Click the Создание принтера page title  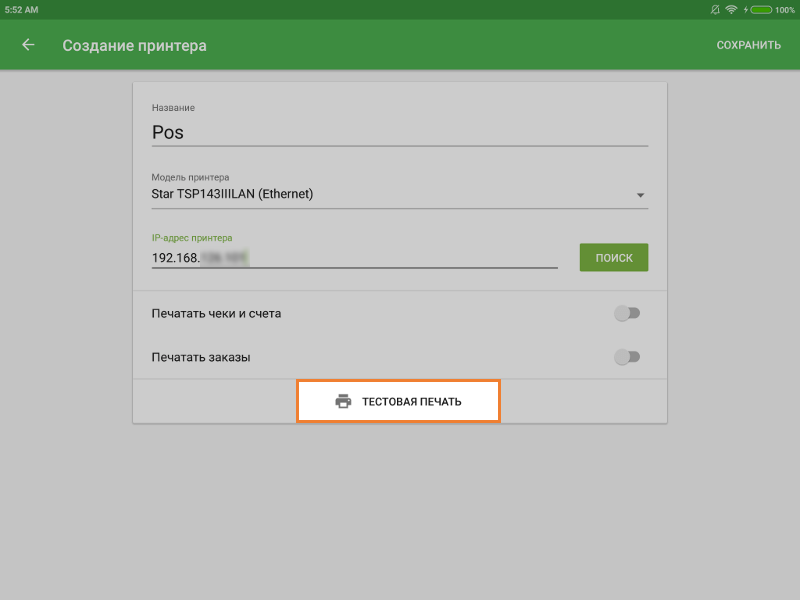pyautogui.click(x=134, y=45)
